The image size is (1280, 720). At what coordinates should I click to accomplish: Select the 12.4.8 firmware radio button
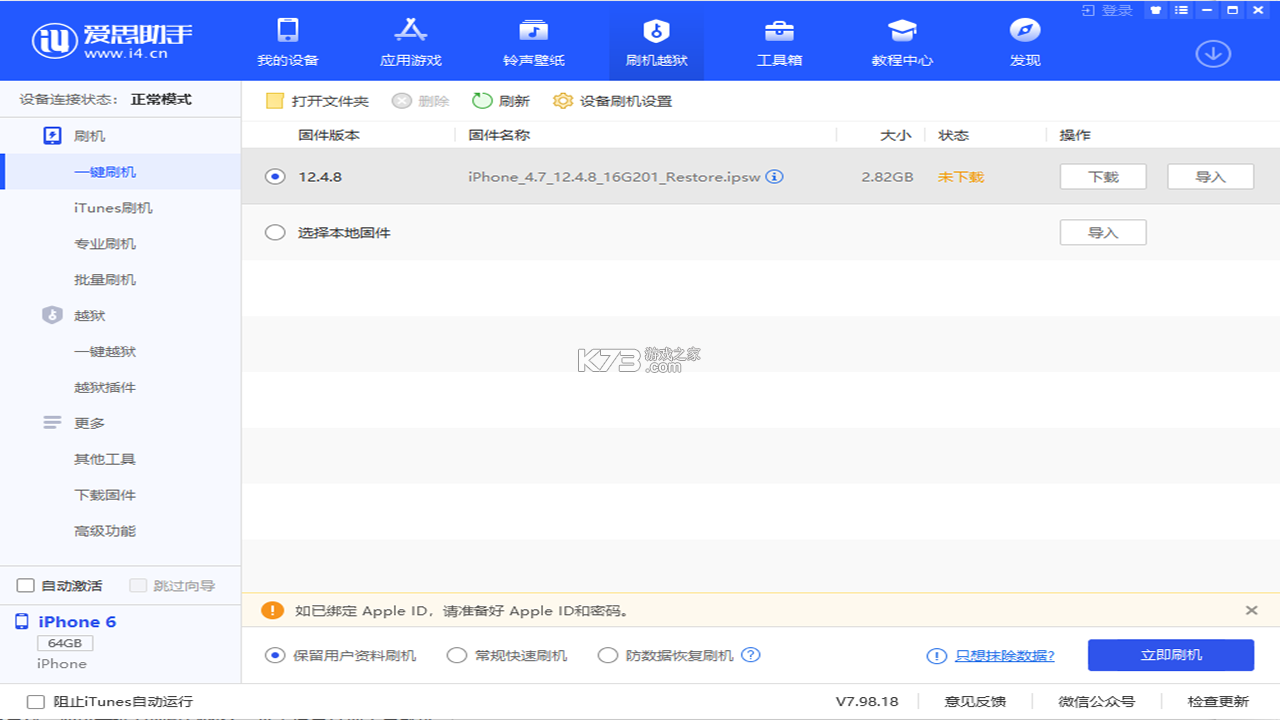[x=275, y=177]
